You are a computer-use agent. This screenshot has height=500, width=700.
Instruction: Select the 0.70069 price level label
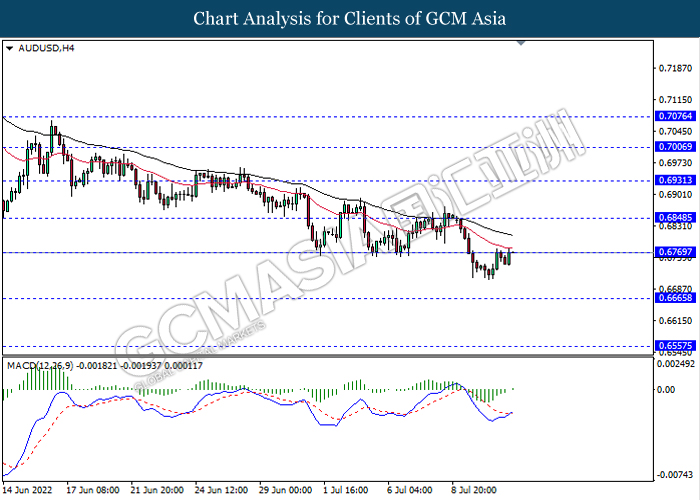(x=675, y=147)
